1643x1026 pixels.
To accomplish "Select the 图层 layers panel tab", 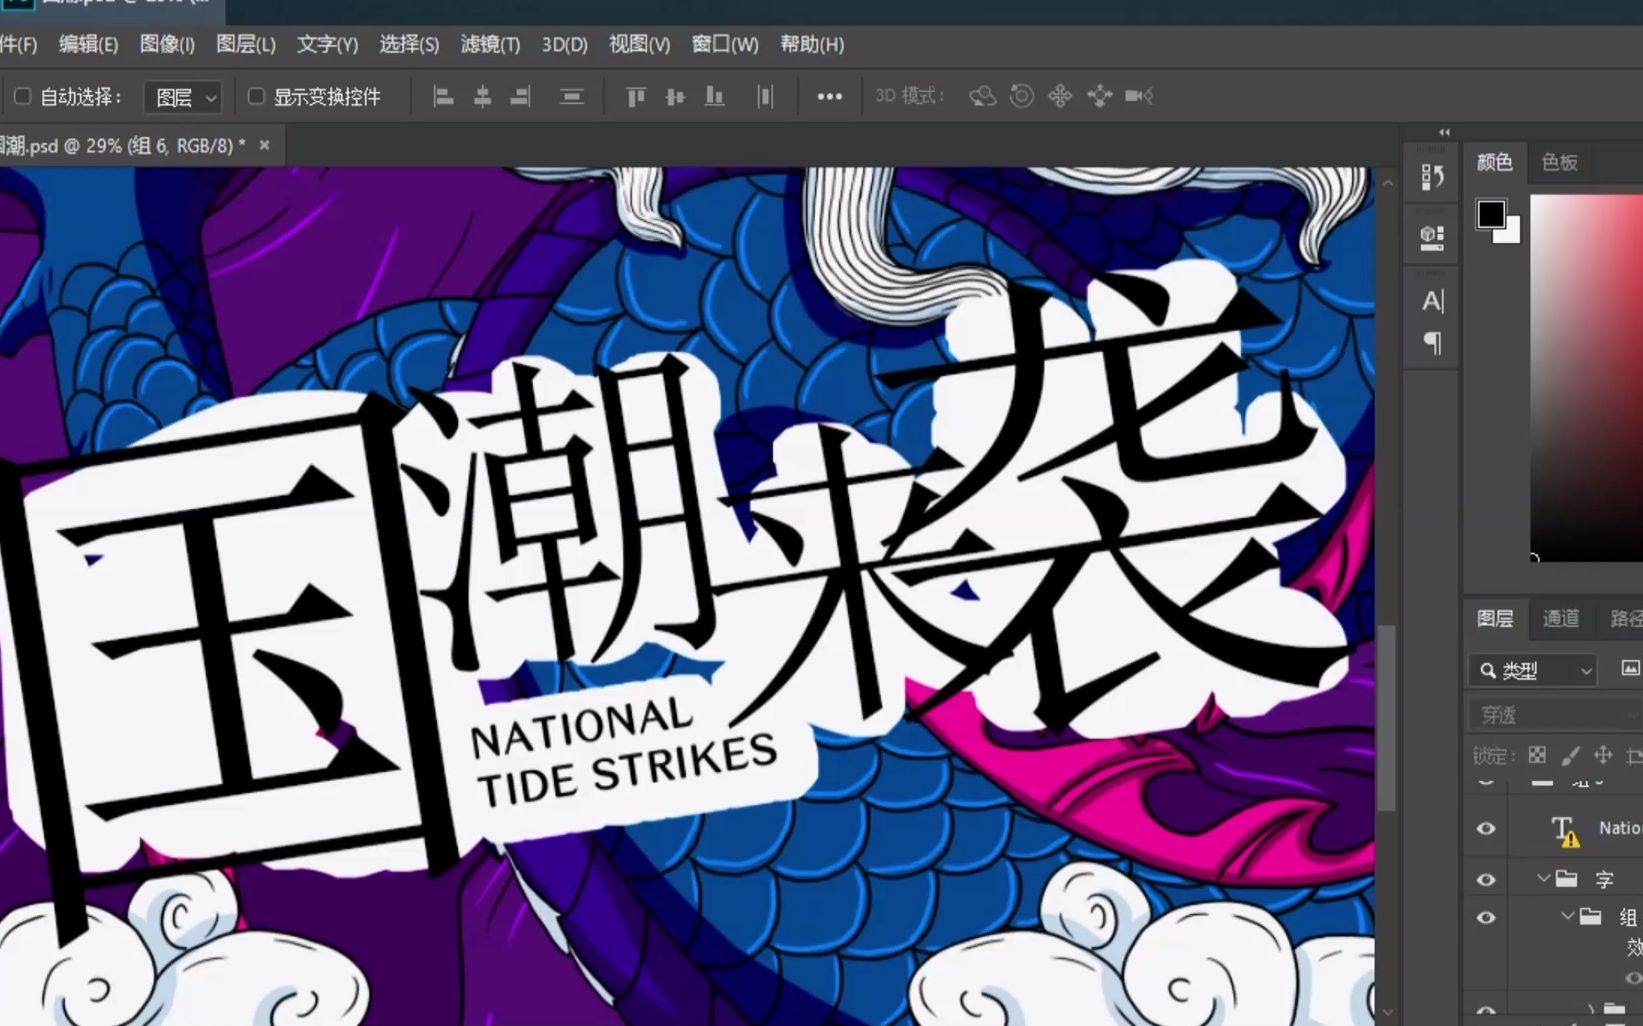I will pyautogui.click(x=1495, y=618).
